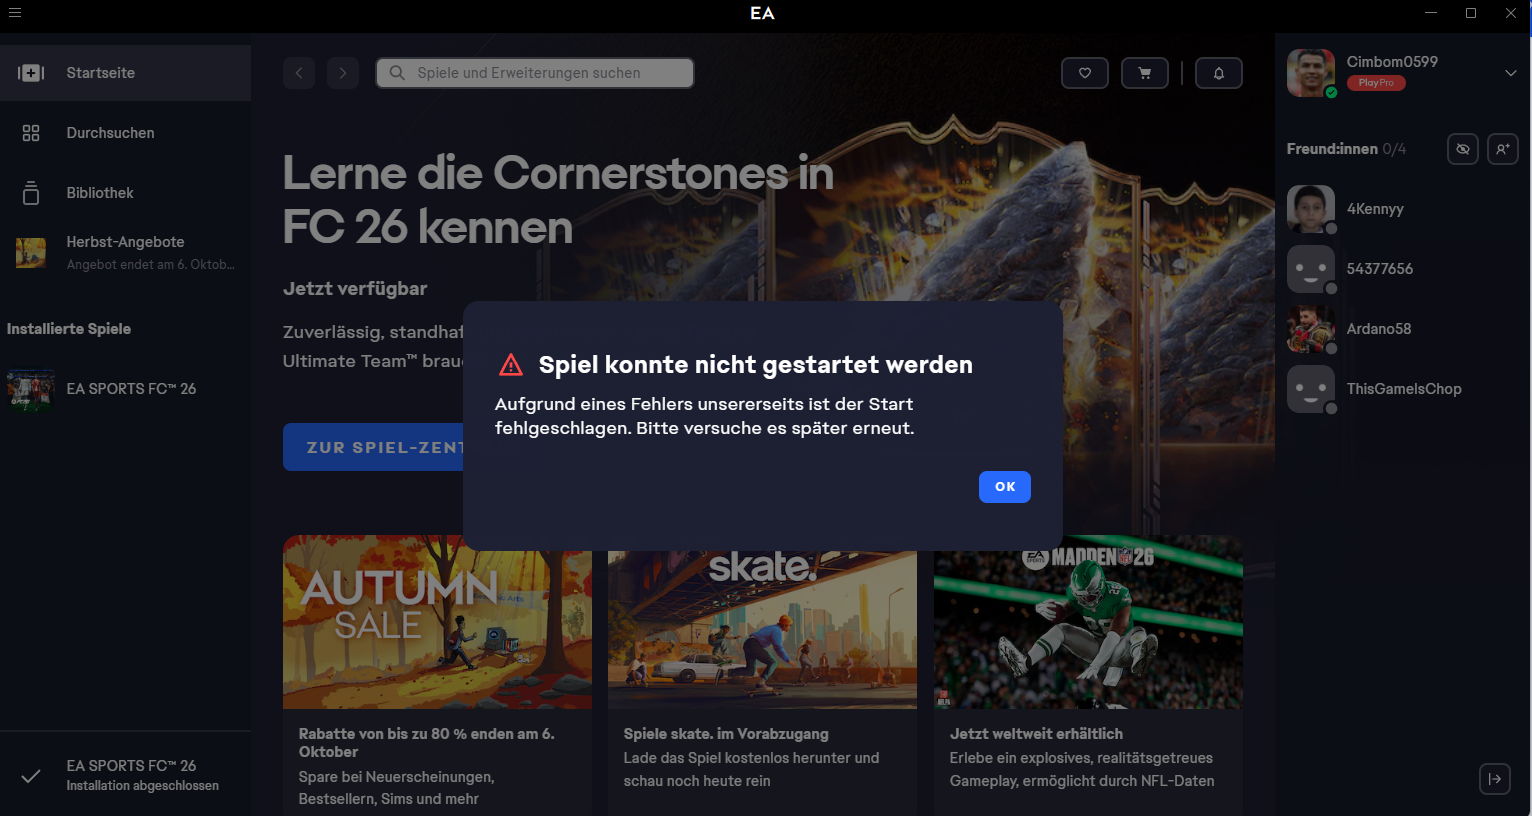Open the wishlist heart icon

(x=1084, y=73)
